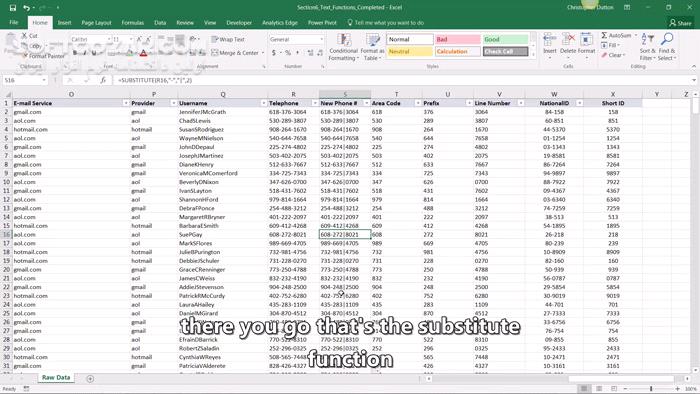700x394 pixels.
Task: Apply the Bad cell style
Action: pos(458,39)
